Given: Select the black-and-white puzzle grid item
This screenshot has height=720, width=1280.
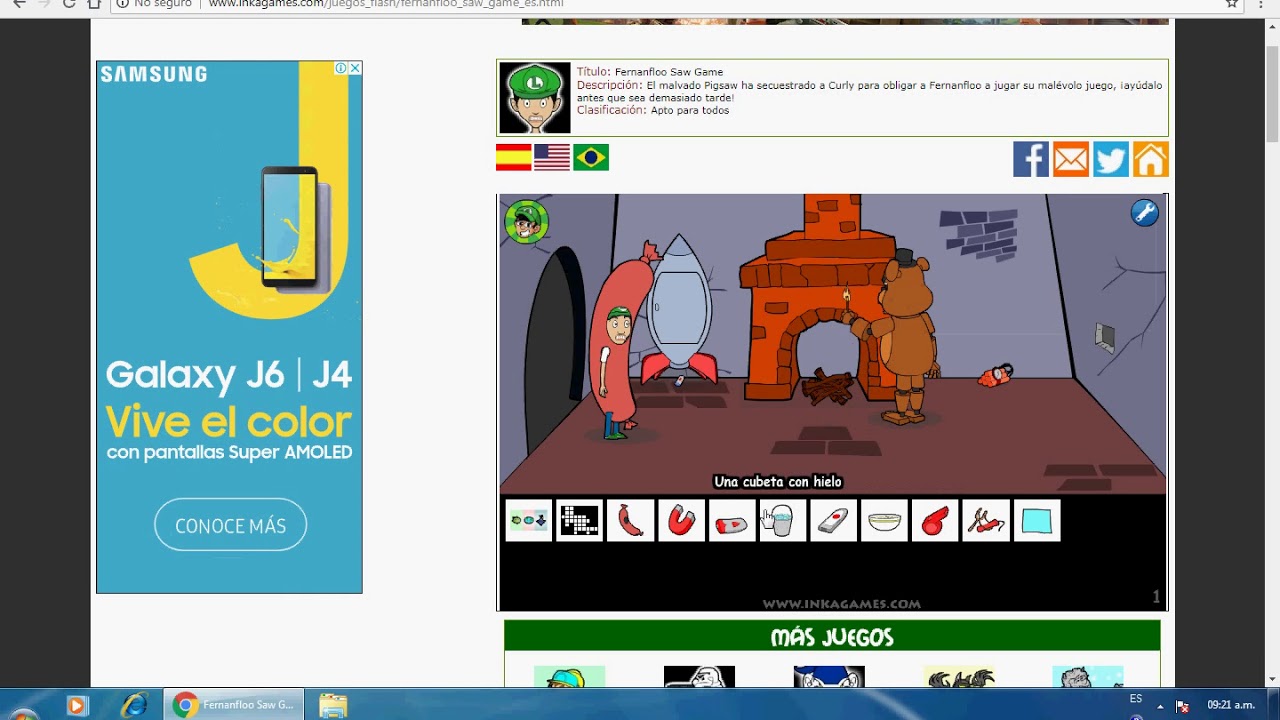Looking at the screenshot, I should click(x=580, y=521).
